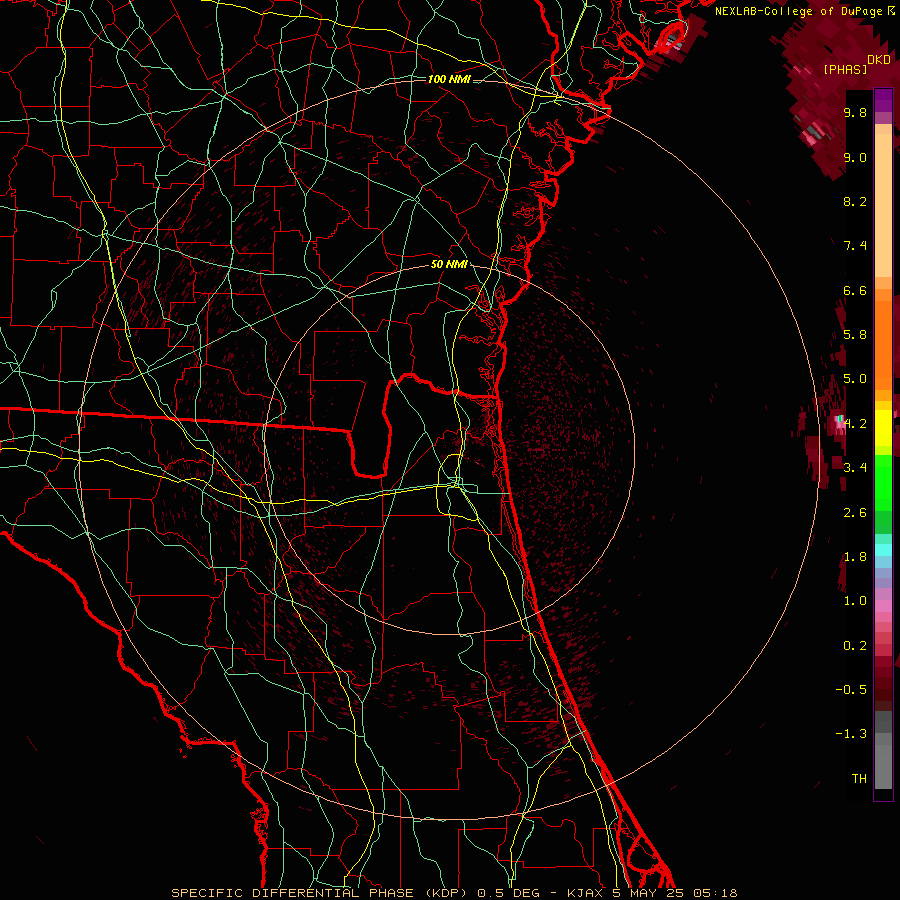Select the 2.6 scale value
This screenshot has height=900, width=900.
coord(855,512)
